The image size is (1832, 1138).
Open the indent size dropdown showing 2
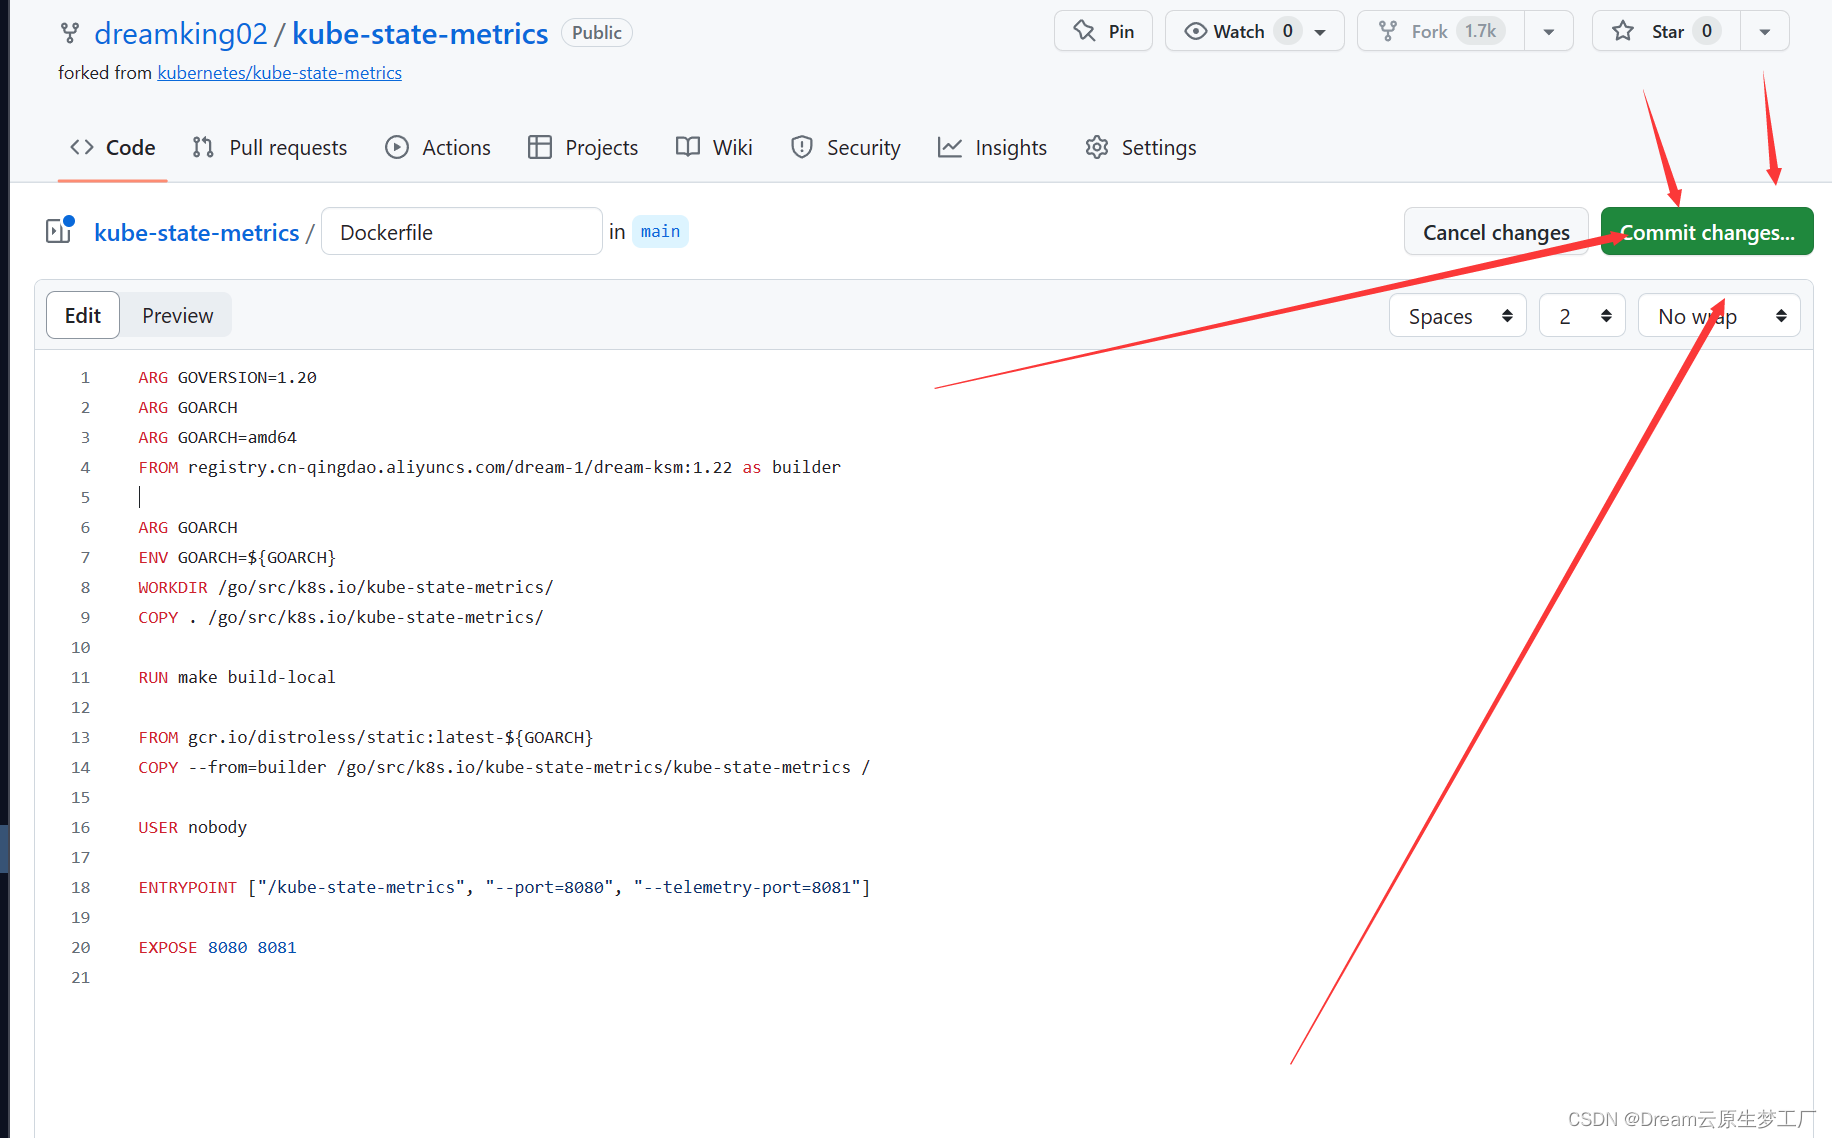tap(1582, 316)
